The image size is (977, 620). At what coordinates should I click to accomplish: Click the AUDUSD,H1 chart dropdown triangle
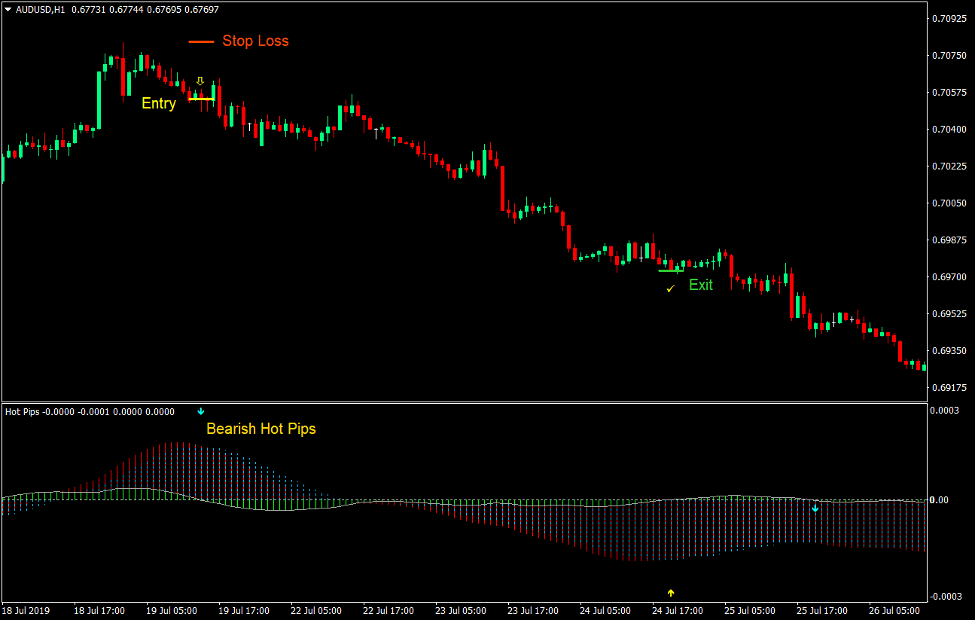pyautogui.click(x=7, y=8)
